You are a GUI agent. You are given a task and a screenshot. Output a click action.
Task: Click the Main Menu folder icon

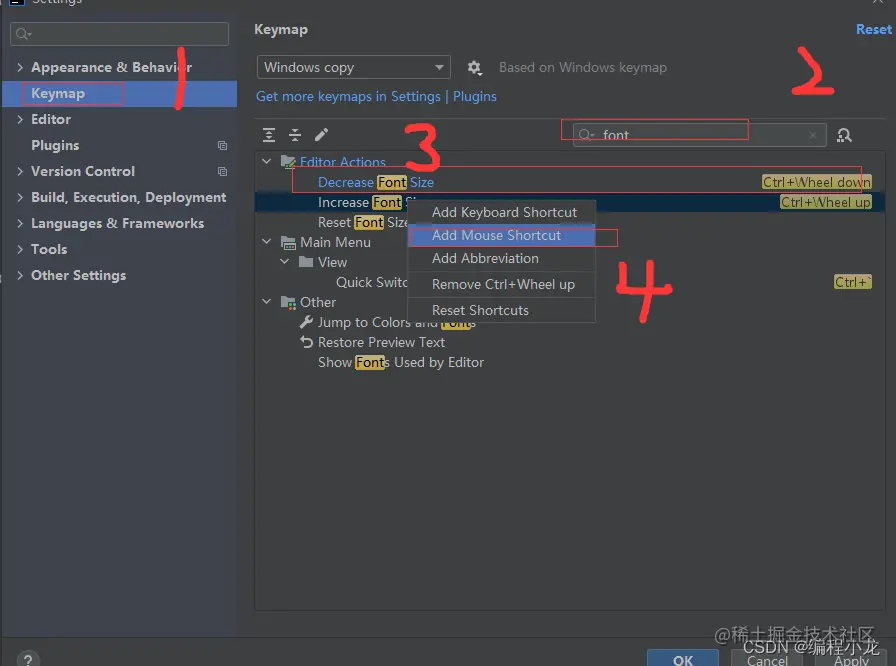[x=288, y=243]
